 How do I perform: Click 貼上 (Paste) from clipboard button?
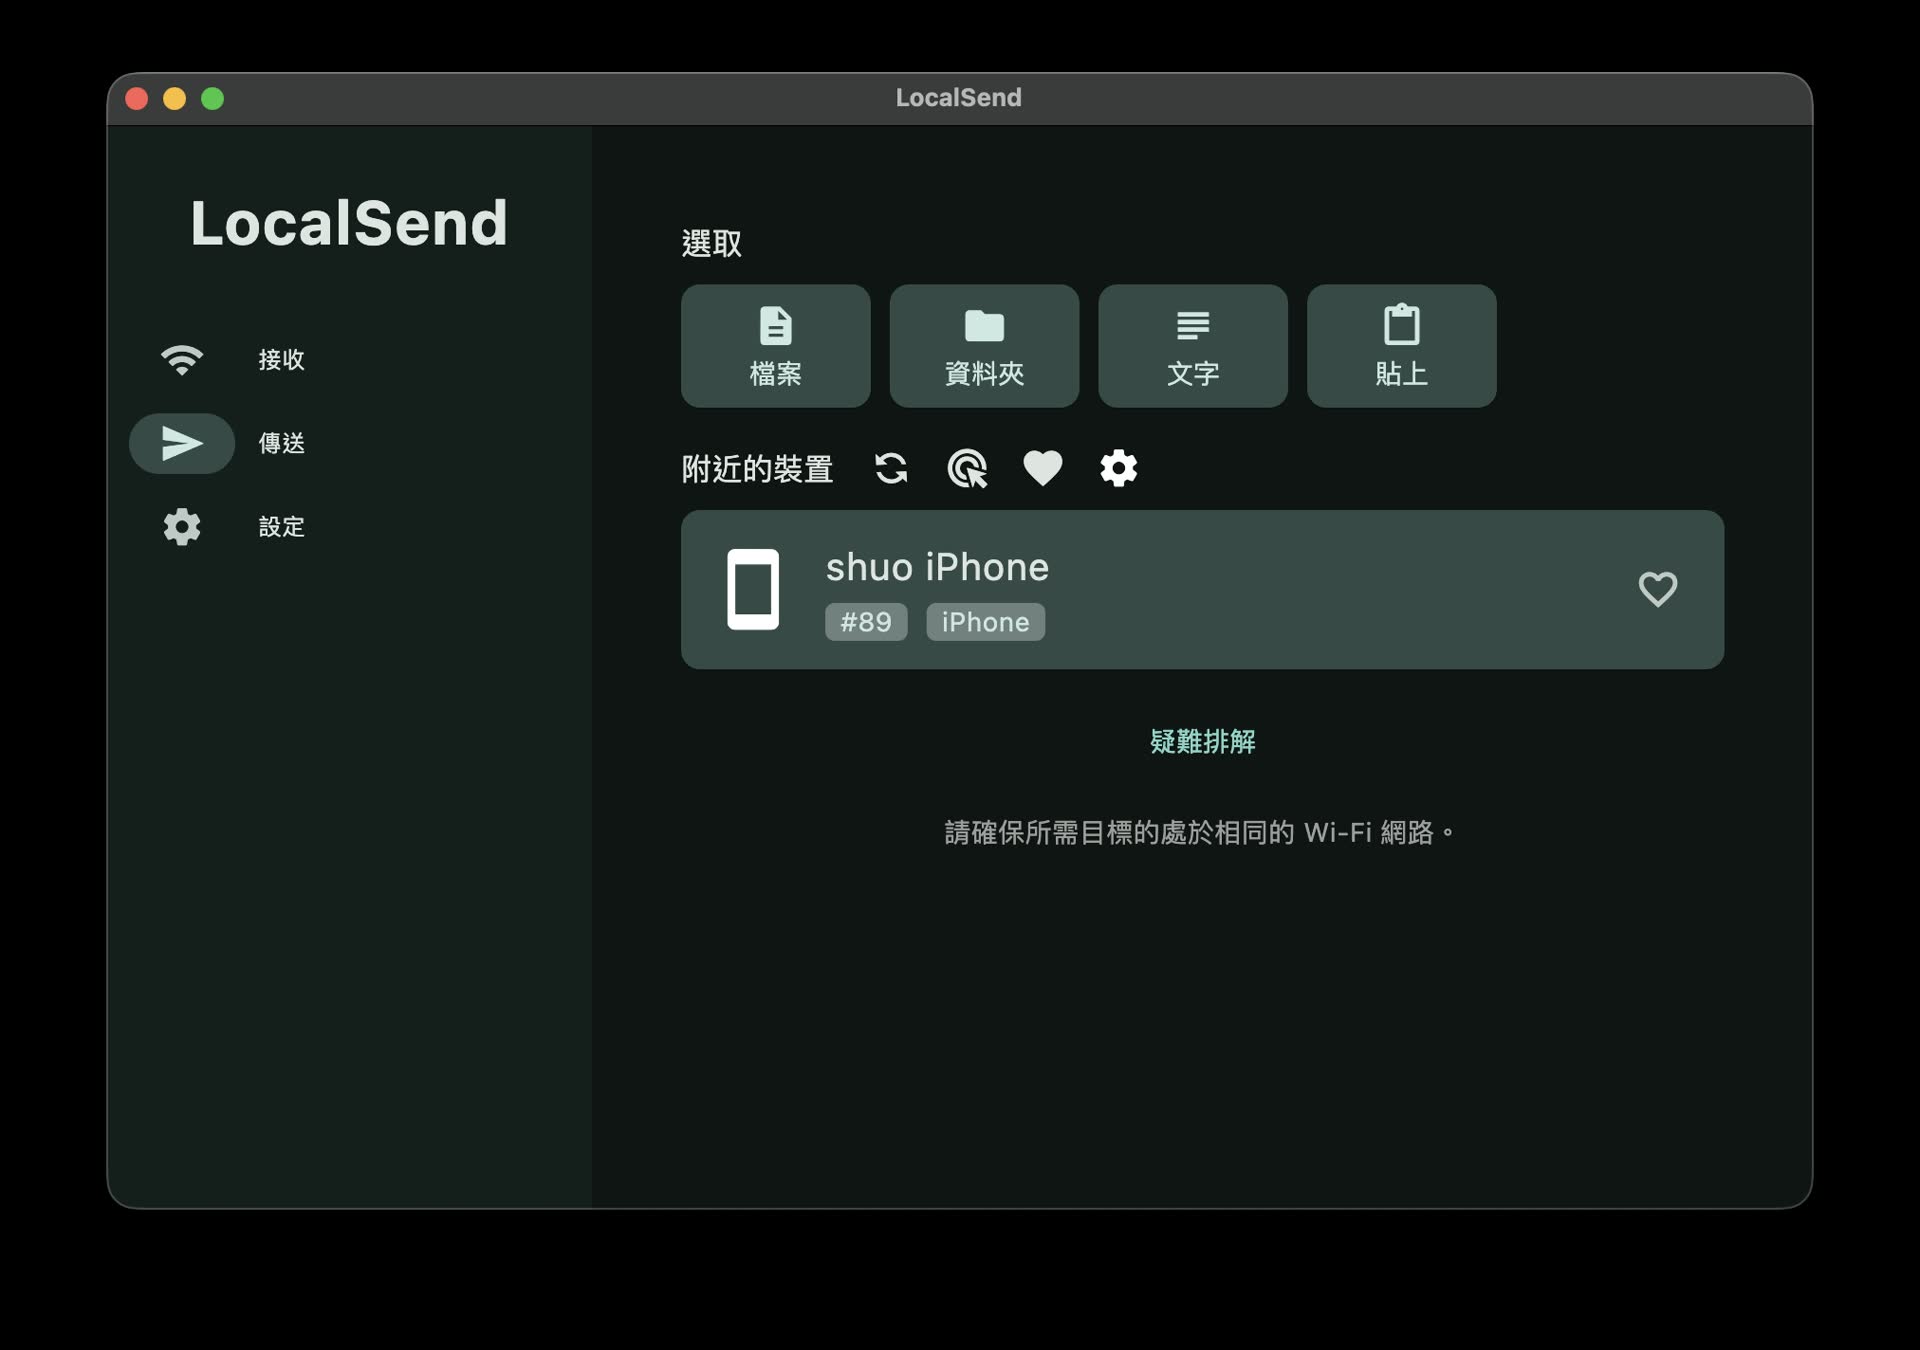point(1401,346)
